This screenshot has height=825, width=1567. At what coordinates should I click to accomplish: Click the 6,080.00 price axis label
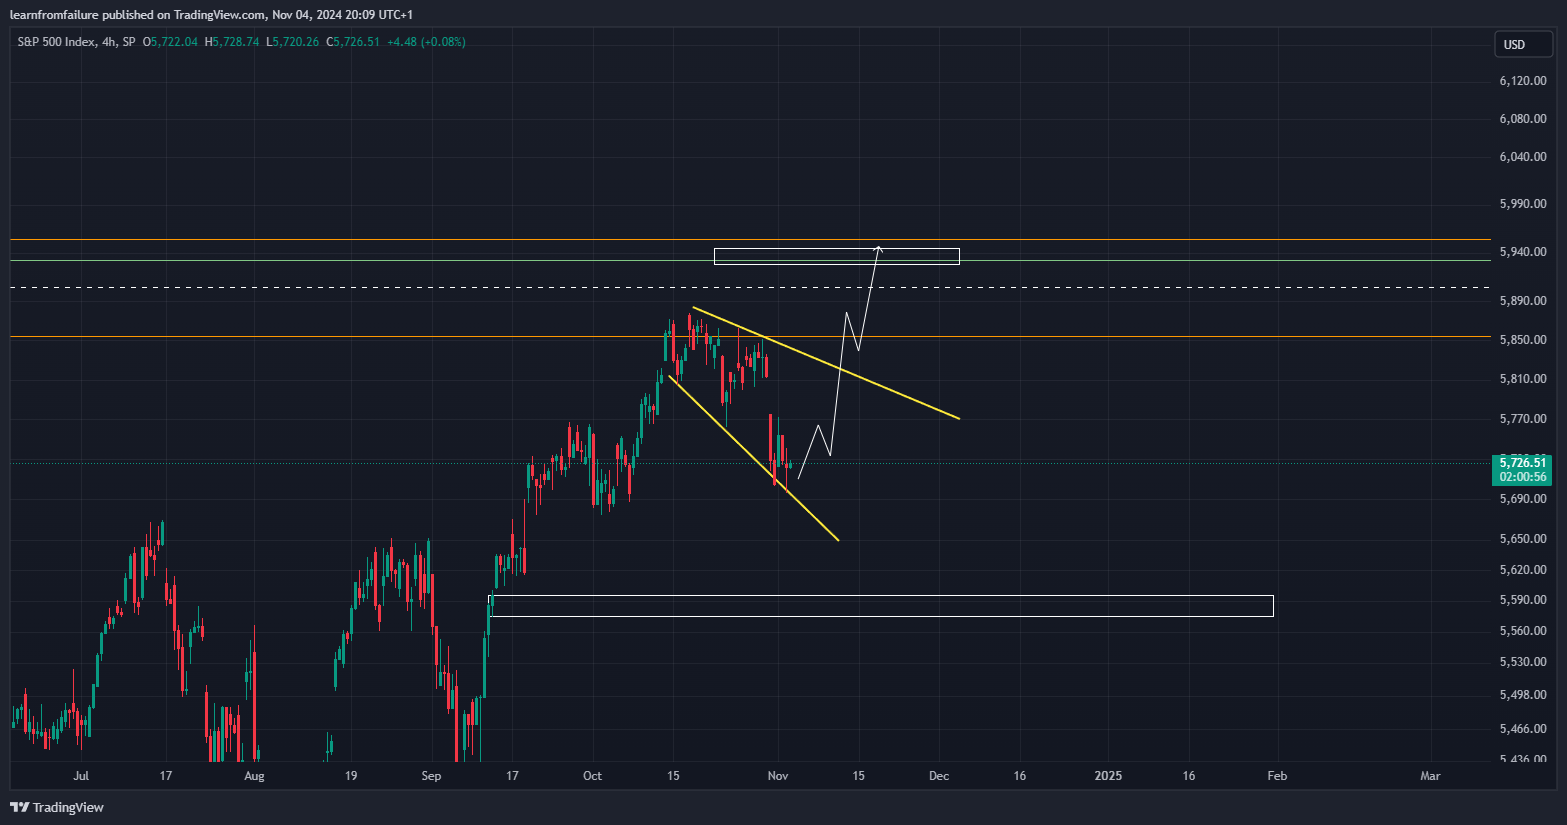1523,119
